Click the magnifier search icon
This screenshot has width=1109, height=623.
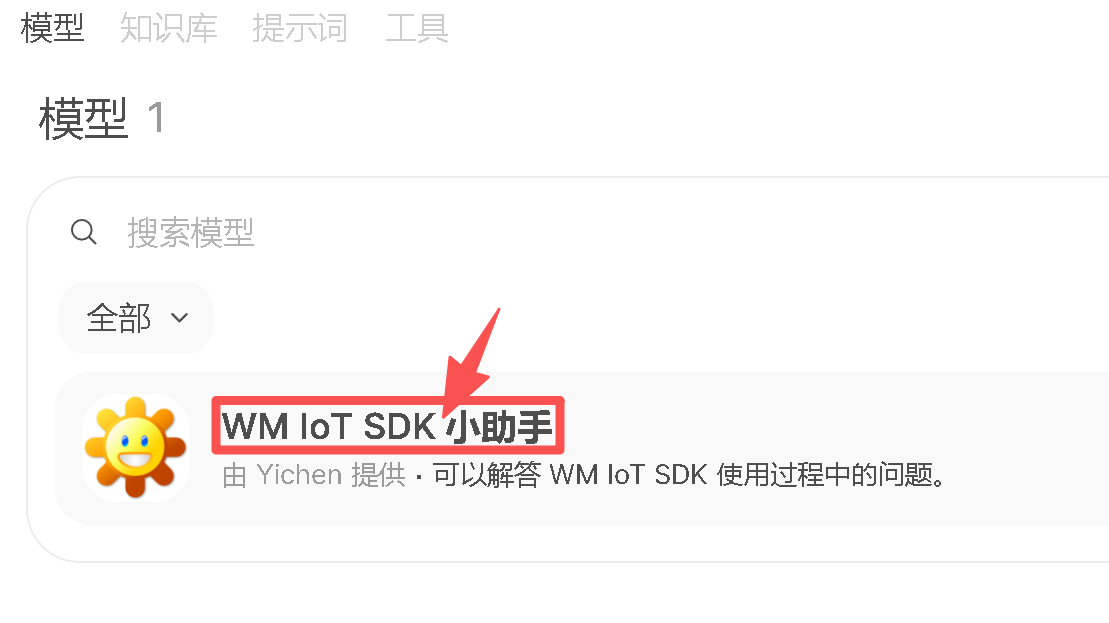click(x=83, y=231)
